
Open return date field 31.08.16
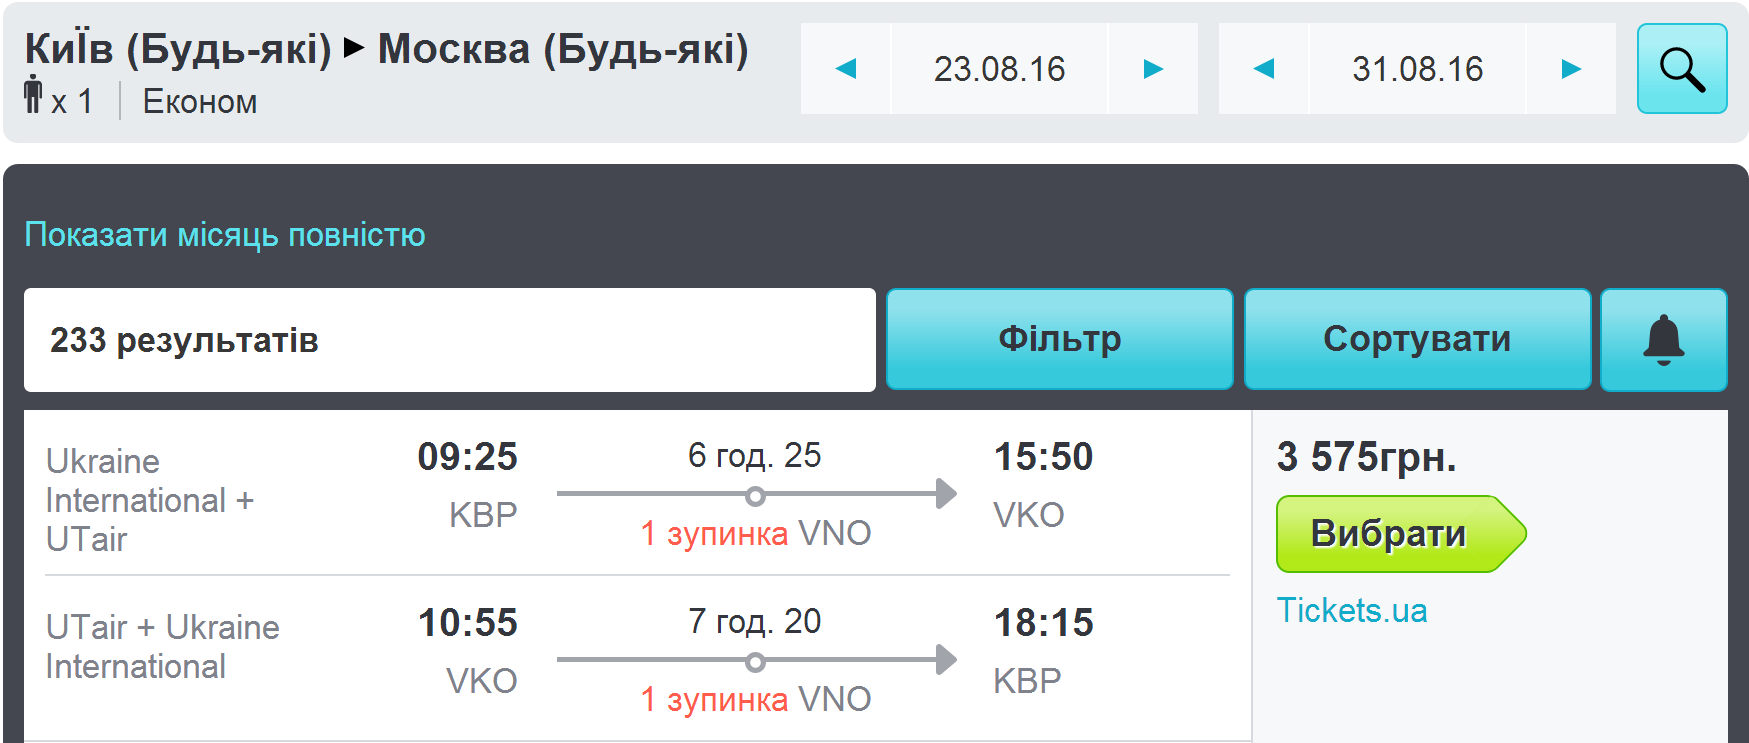1417,69
